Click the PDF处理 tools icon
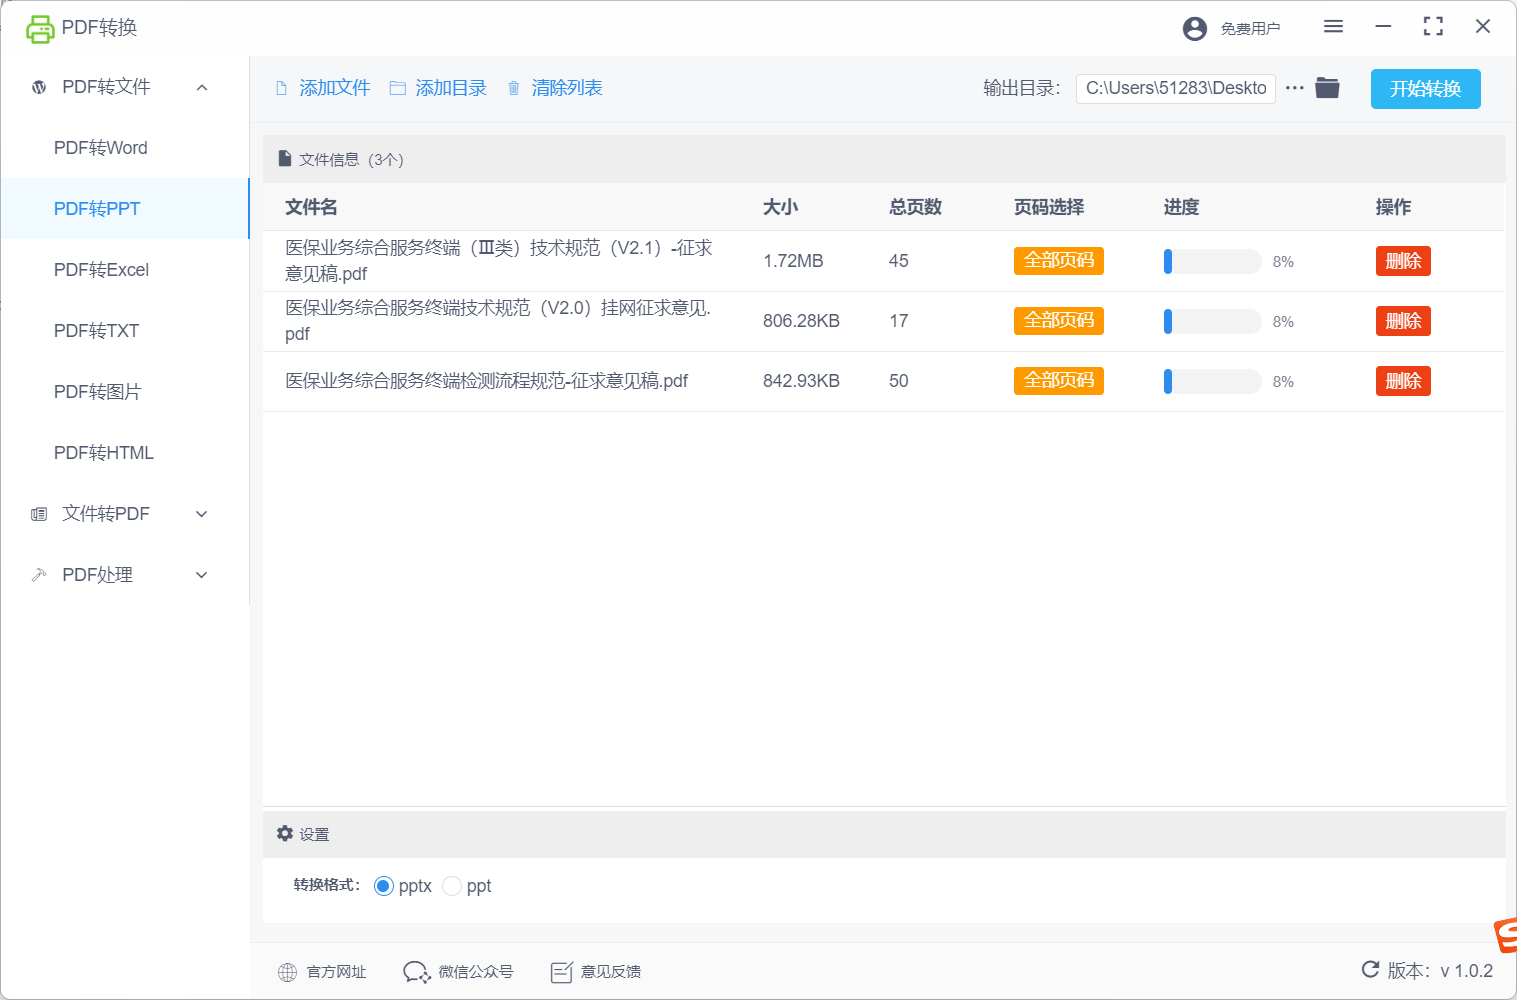Screen dimensions: 1517x1000 click(39, 575)
